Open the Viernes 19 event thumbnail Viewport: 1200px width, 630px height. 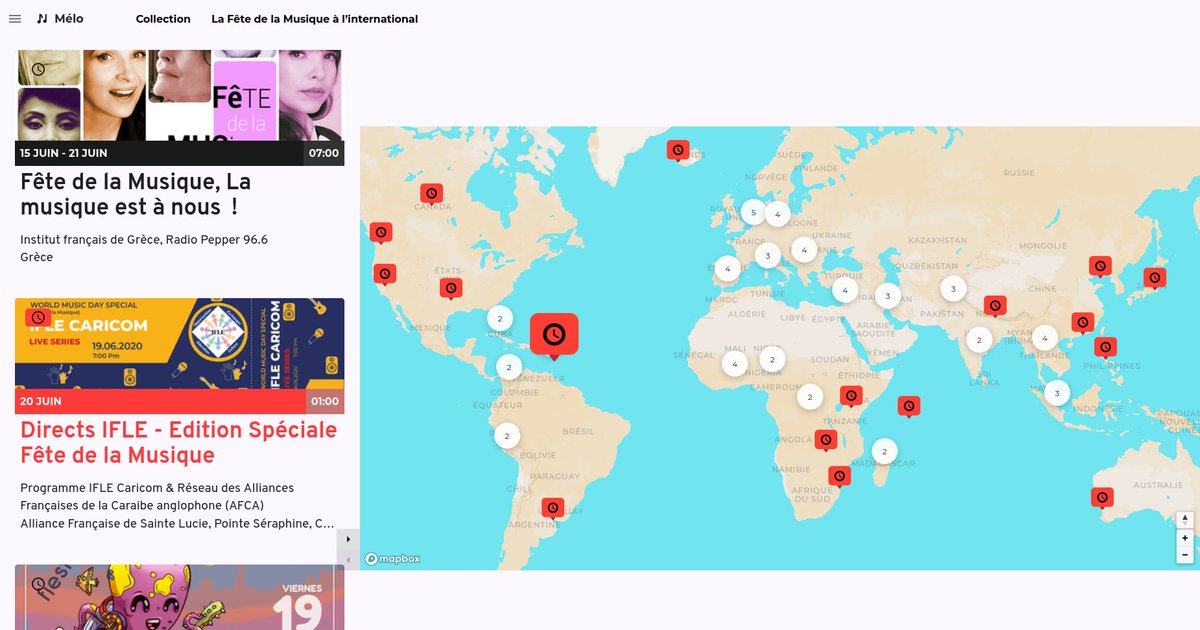[180, 597]
